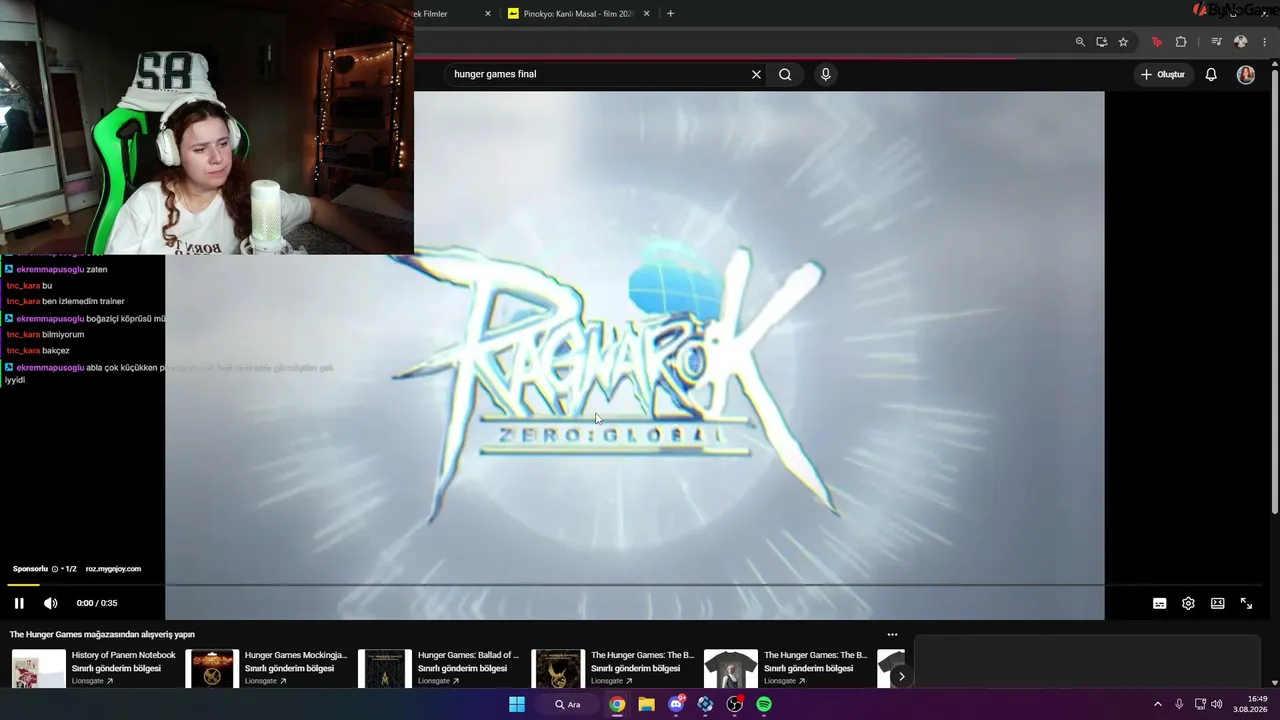The width and height of the screenshot is (1280, 720).
Task: Open the system volume control
Action: (1217, 704)
